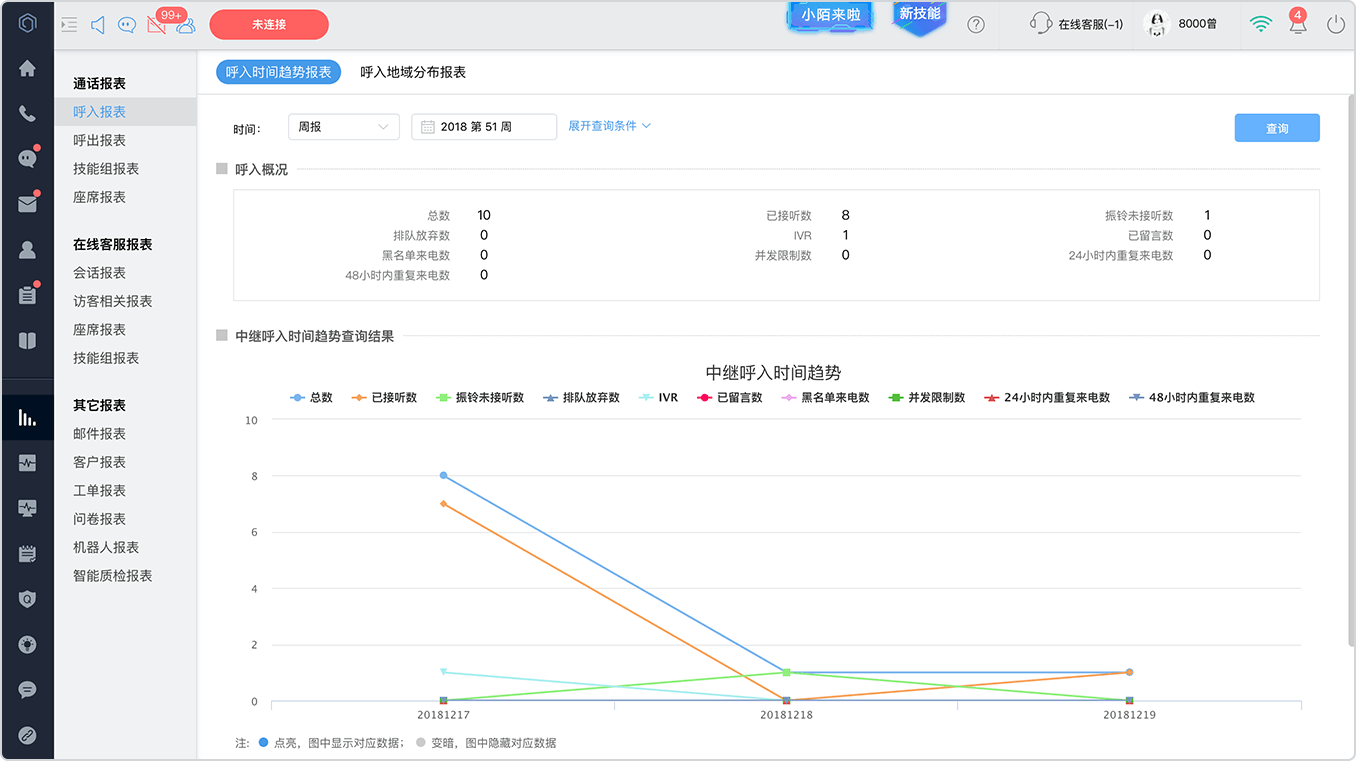Viewport: 1356px width, 761px height.
Task: Open the help question mark icon
Action: 976,25
